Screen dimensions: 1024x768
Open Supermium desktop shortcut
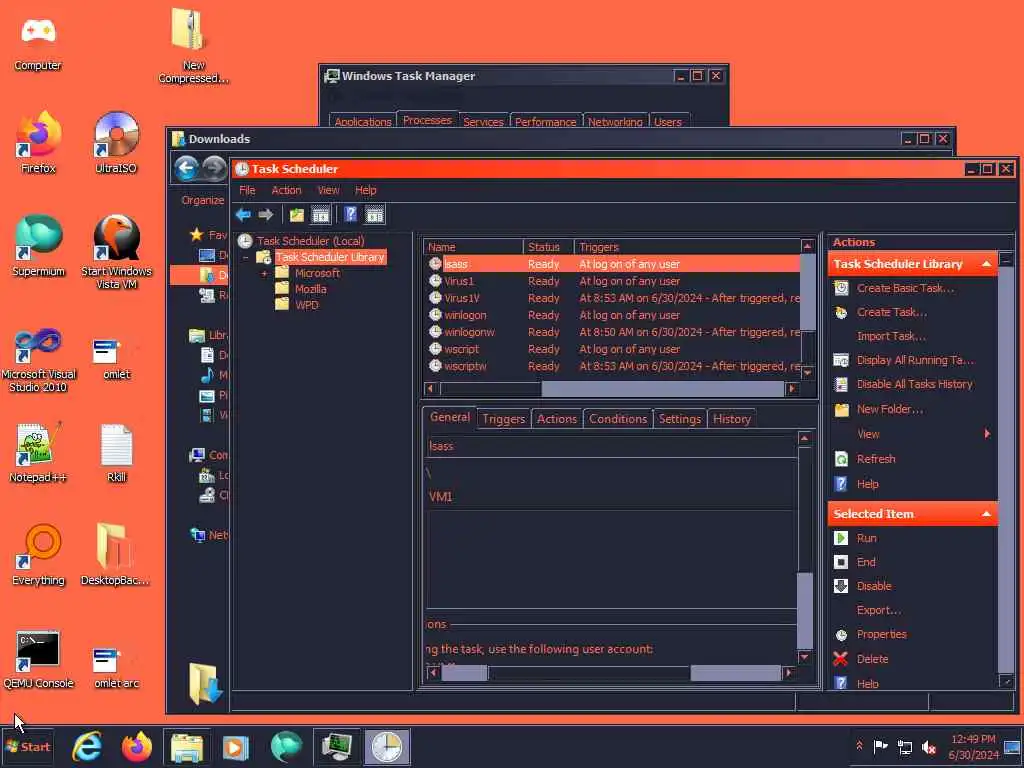(x=38, y=246)
